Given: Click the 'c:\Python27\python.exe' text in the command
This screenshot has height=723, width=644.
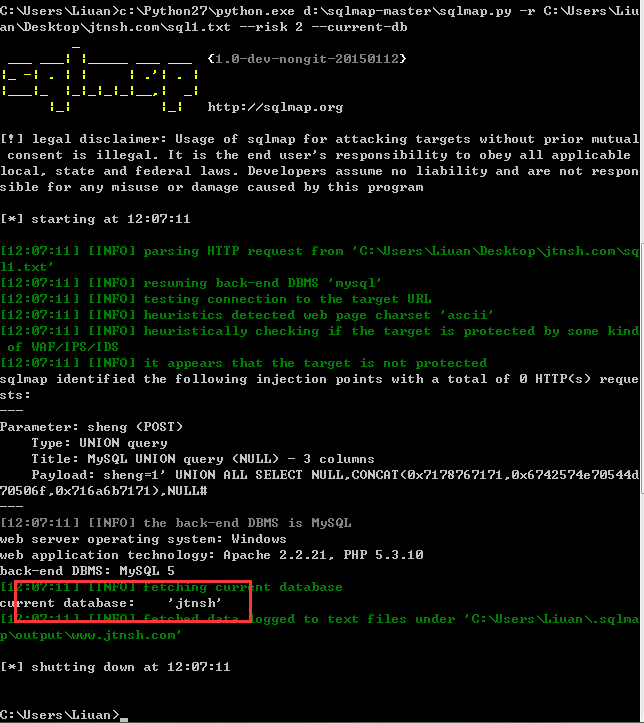Looking at the screenshot, I should (207, 11).
